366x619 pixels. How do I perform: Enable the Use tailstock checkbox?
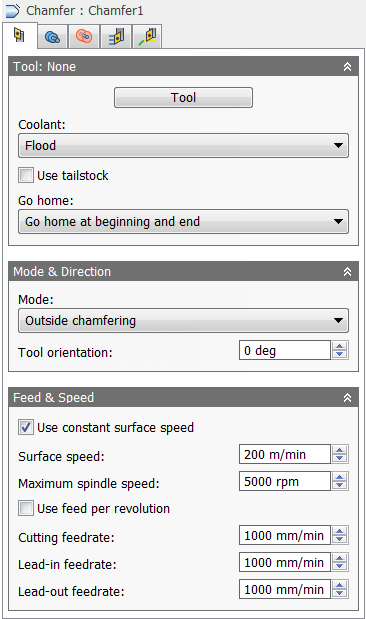click(x=26, y=175)
